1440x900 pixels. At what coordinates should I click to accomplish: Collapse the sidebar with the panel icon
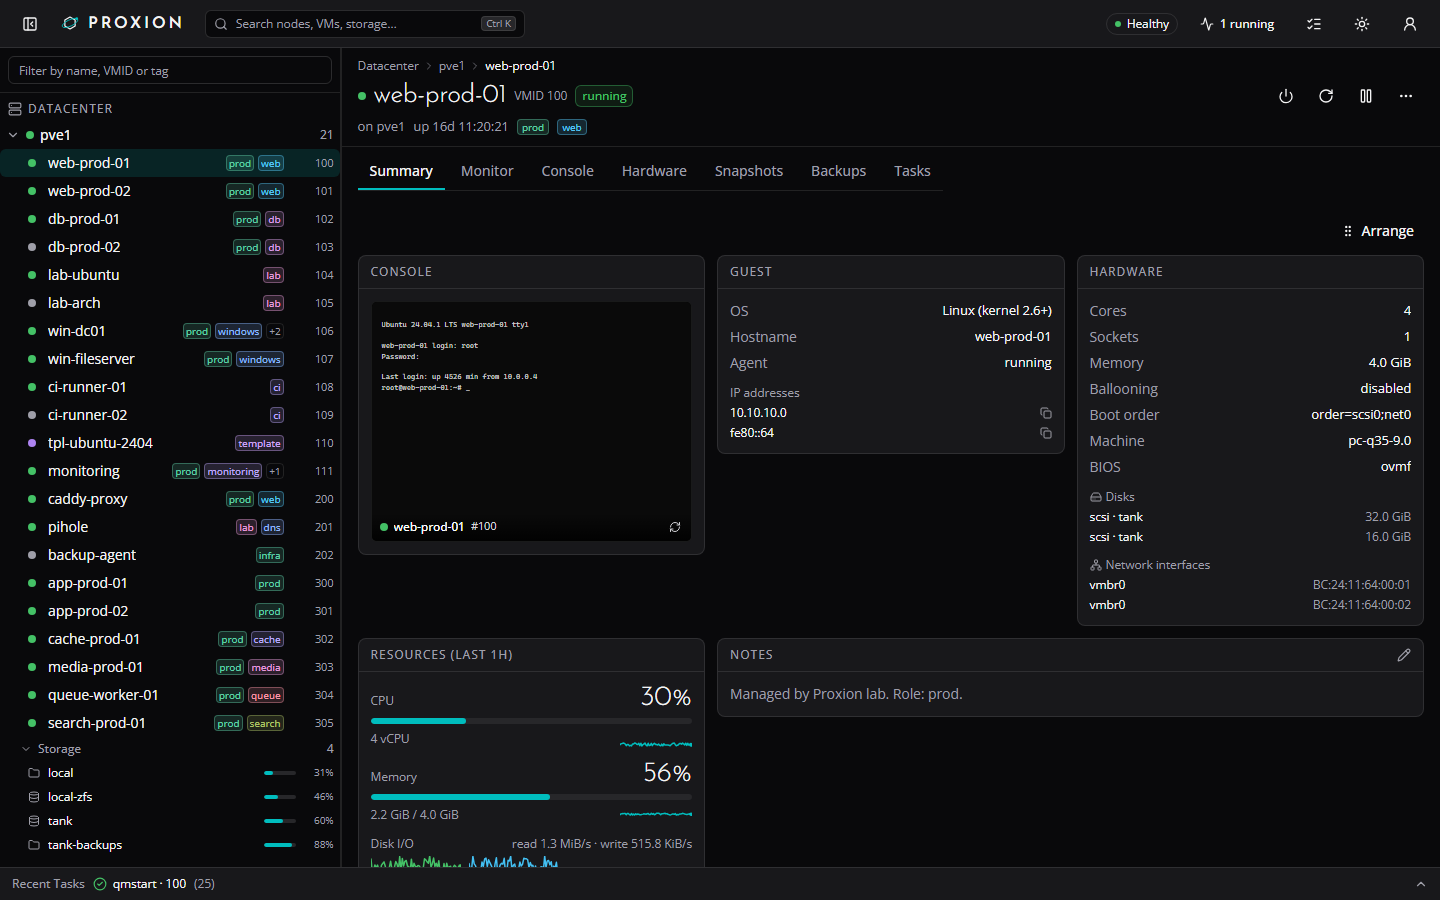(30, 23)
